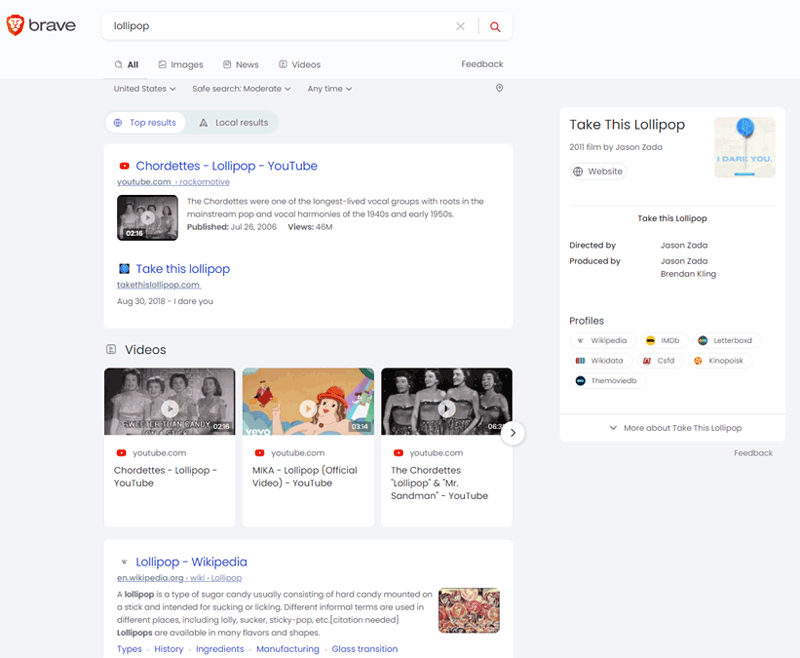The width and height of the screenshot is (800, 658).
Task: Open the Kinopoisk profile badge
Action: [720, 360]
